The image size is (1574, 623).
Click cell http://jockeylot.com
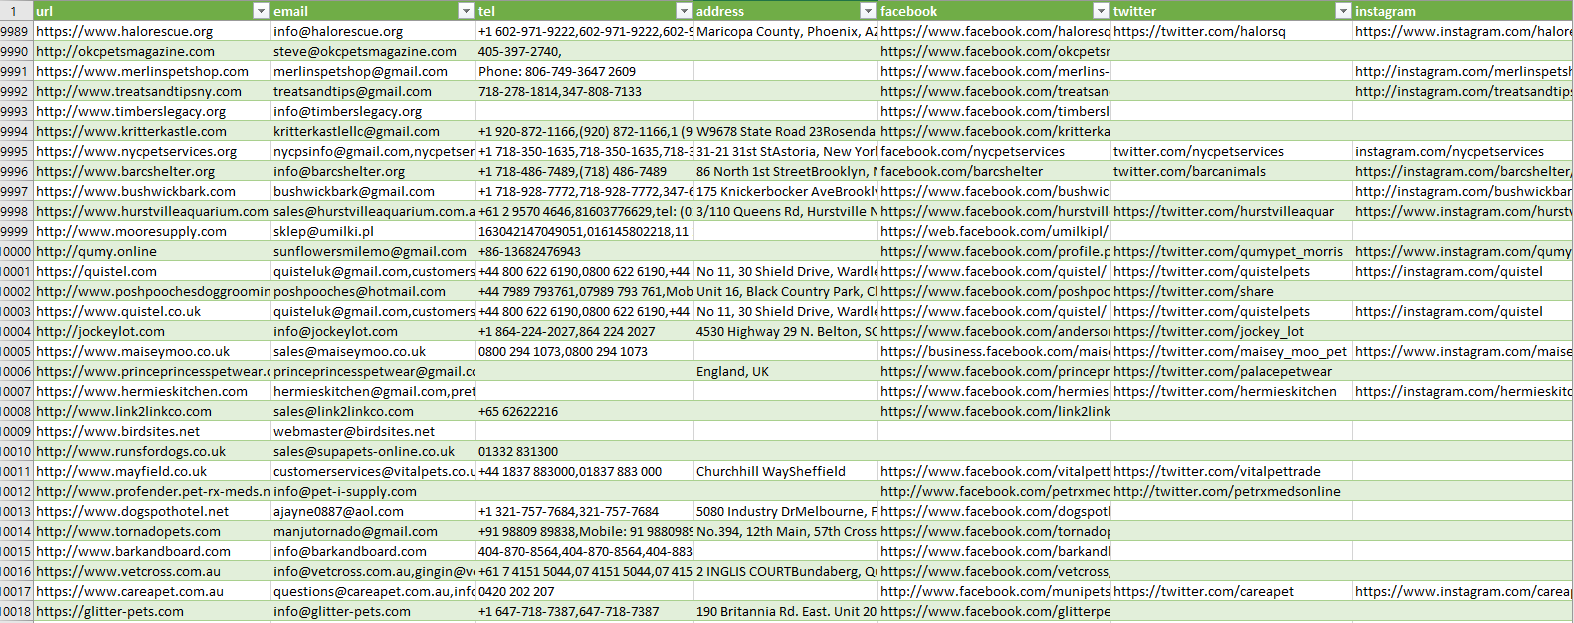(152, 331)
